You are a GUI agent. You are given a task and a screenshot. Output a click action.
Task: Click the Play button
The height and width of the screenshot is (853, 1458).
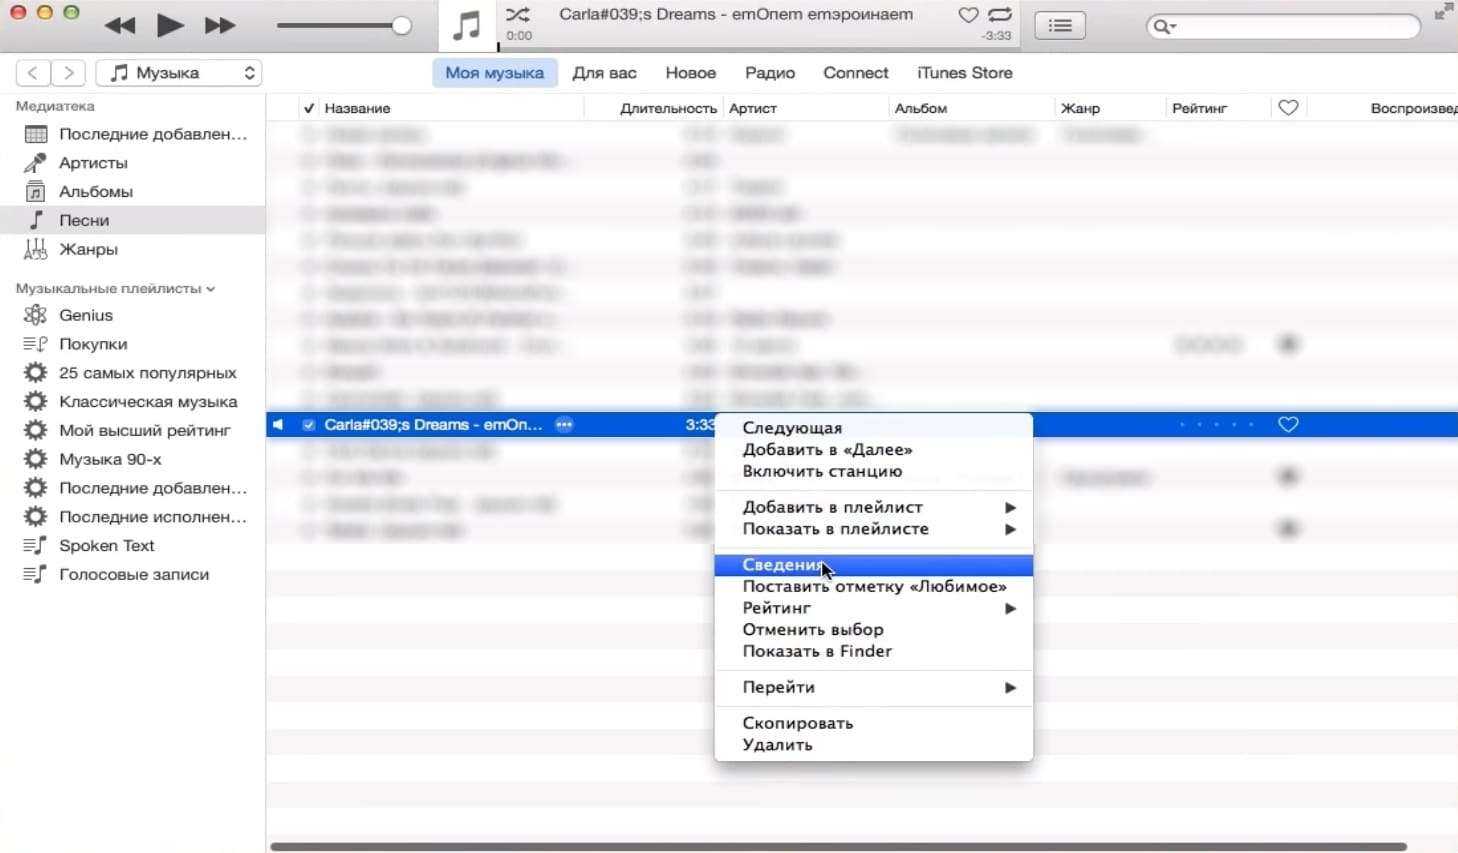click(170, 25)
